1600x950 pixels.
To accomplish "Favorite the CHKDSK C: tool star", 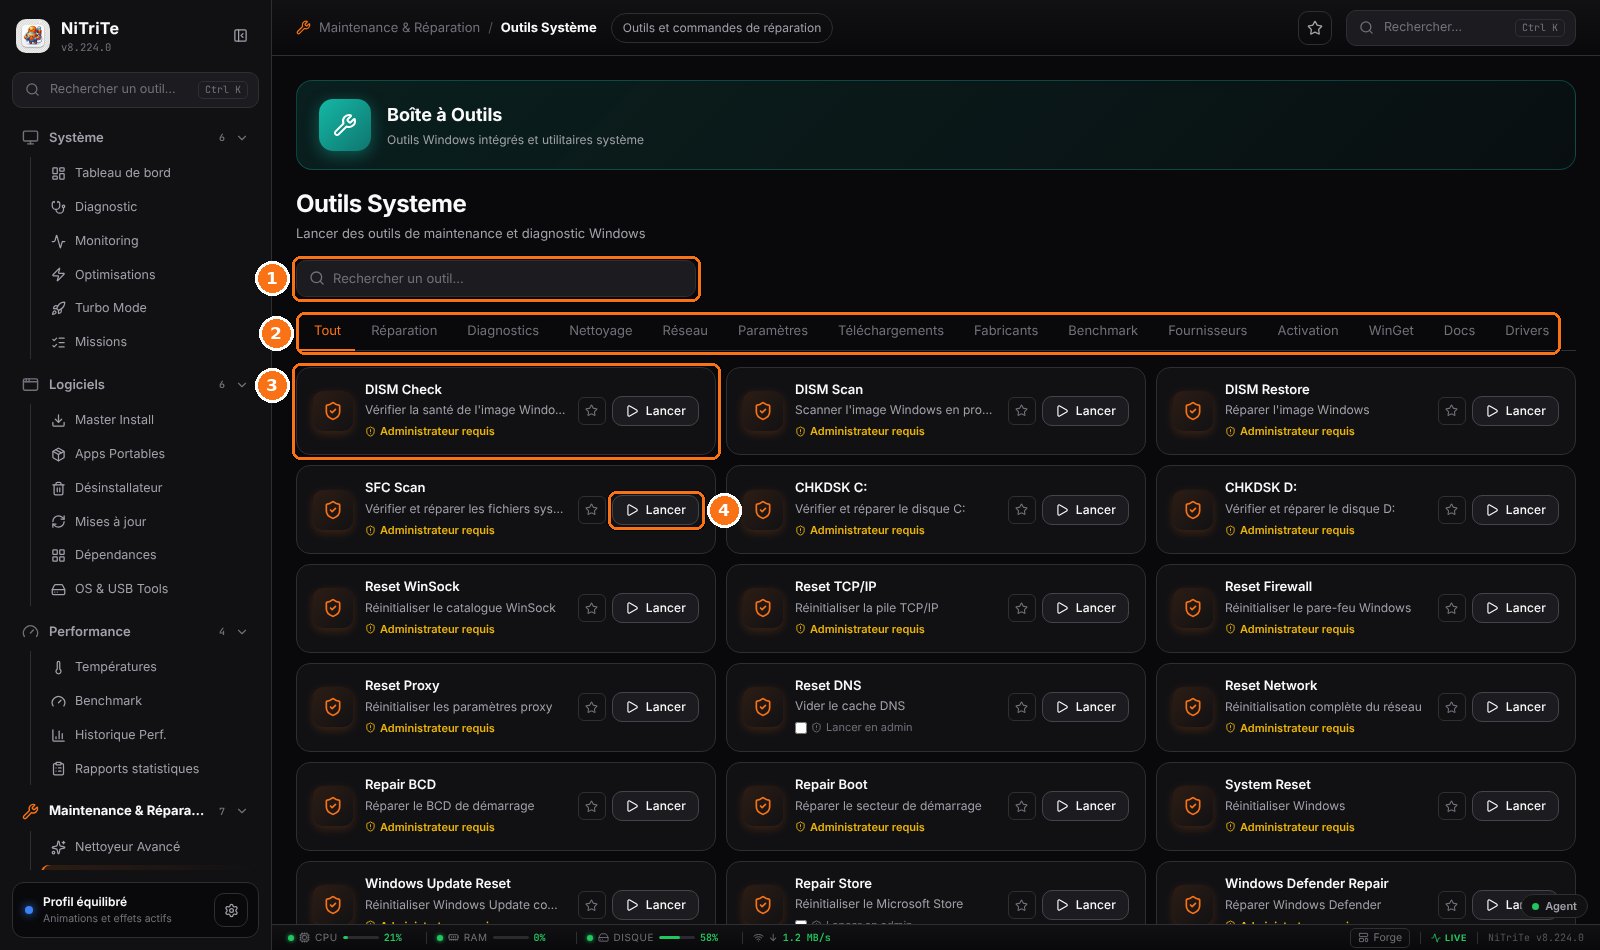I will click(x=1021, y=510).
